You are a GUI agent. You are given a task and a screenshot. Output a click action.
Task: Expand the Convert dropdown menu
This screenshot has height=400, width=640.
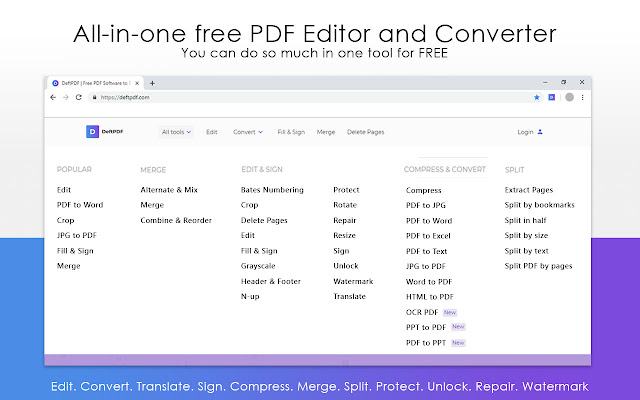click(247, 132)
